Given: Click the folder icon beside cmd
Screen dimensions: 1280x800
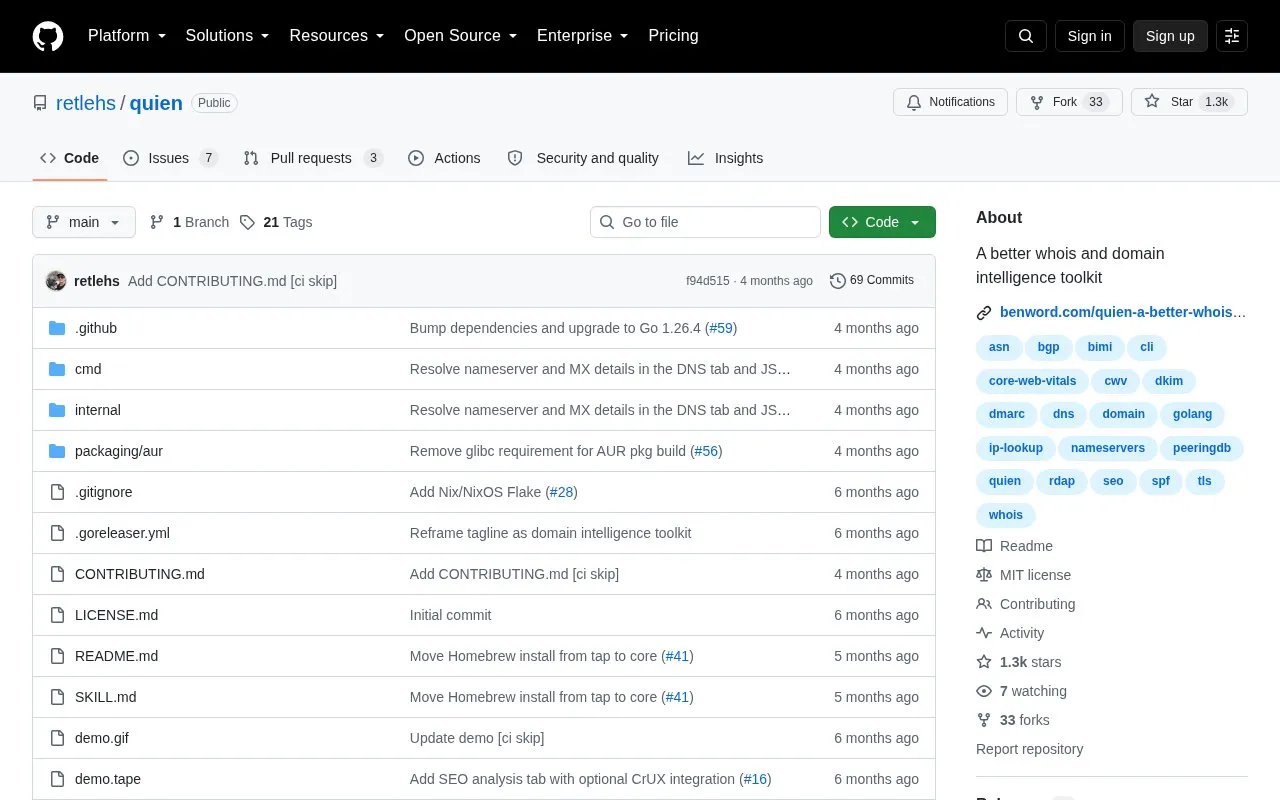Looking at the screenshot, I should pyautogui.click(x=57, y=369).
